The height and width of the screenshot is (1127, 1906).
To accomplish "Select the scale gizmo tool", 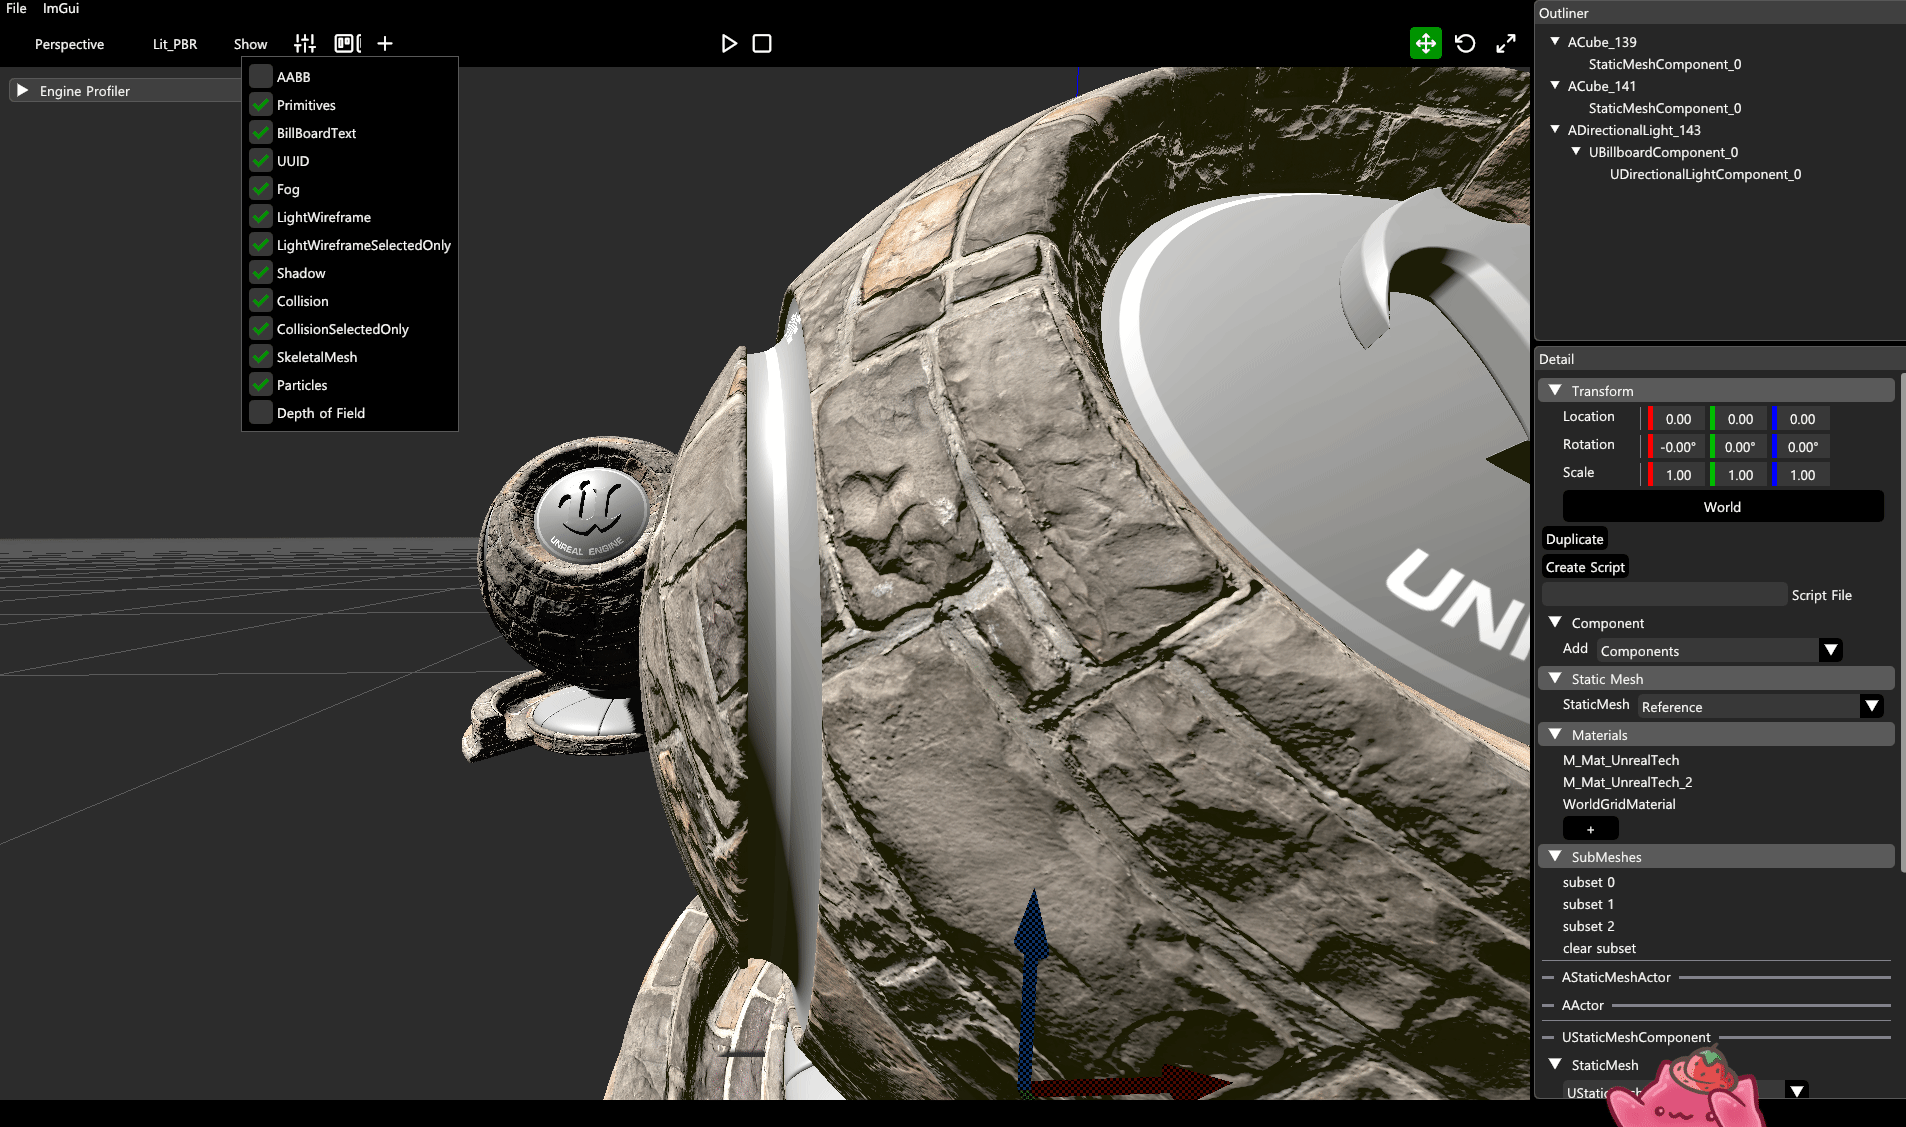I will pyautogui.click(x=1506, y=43).
